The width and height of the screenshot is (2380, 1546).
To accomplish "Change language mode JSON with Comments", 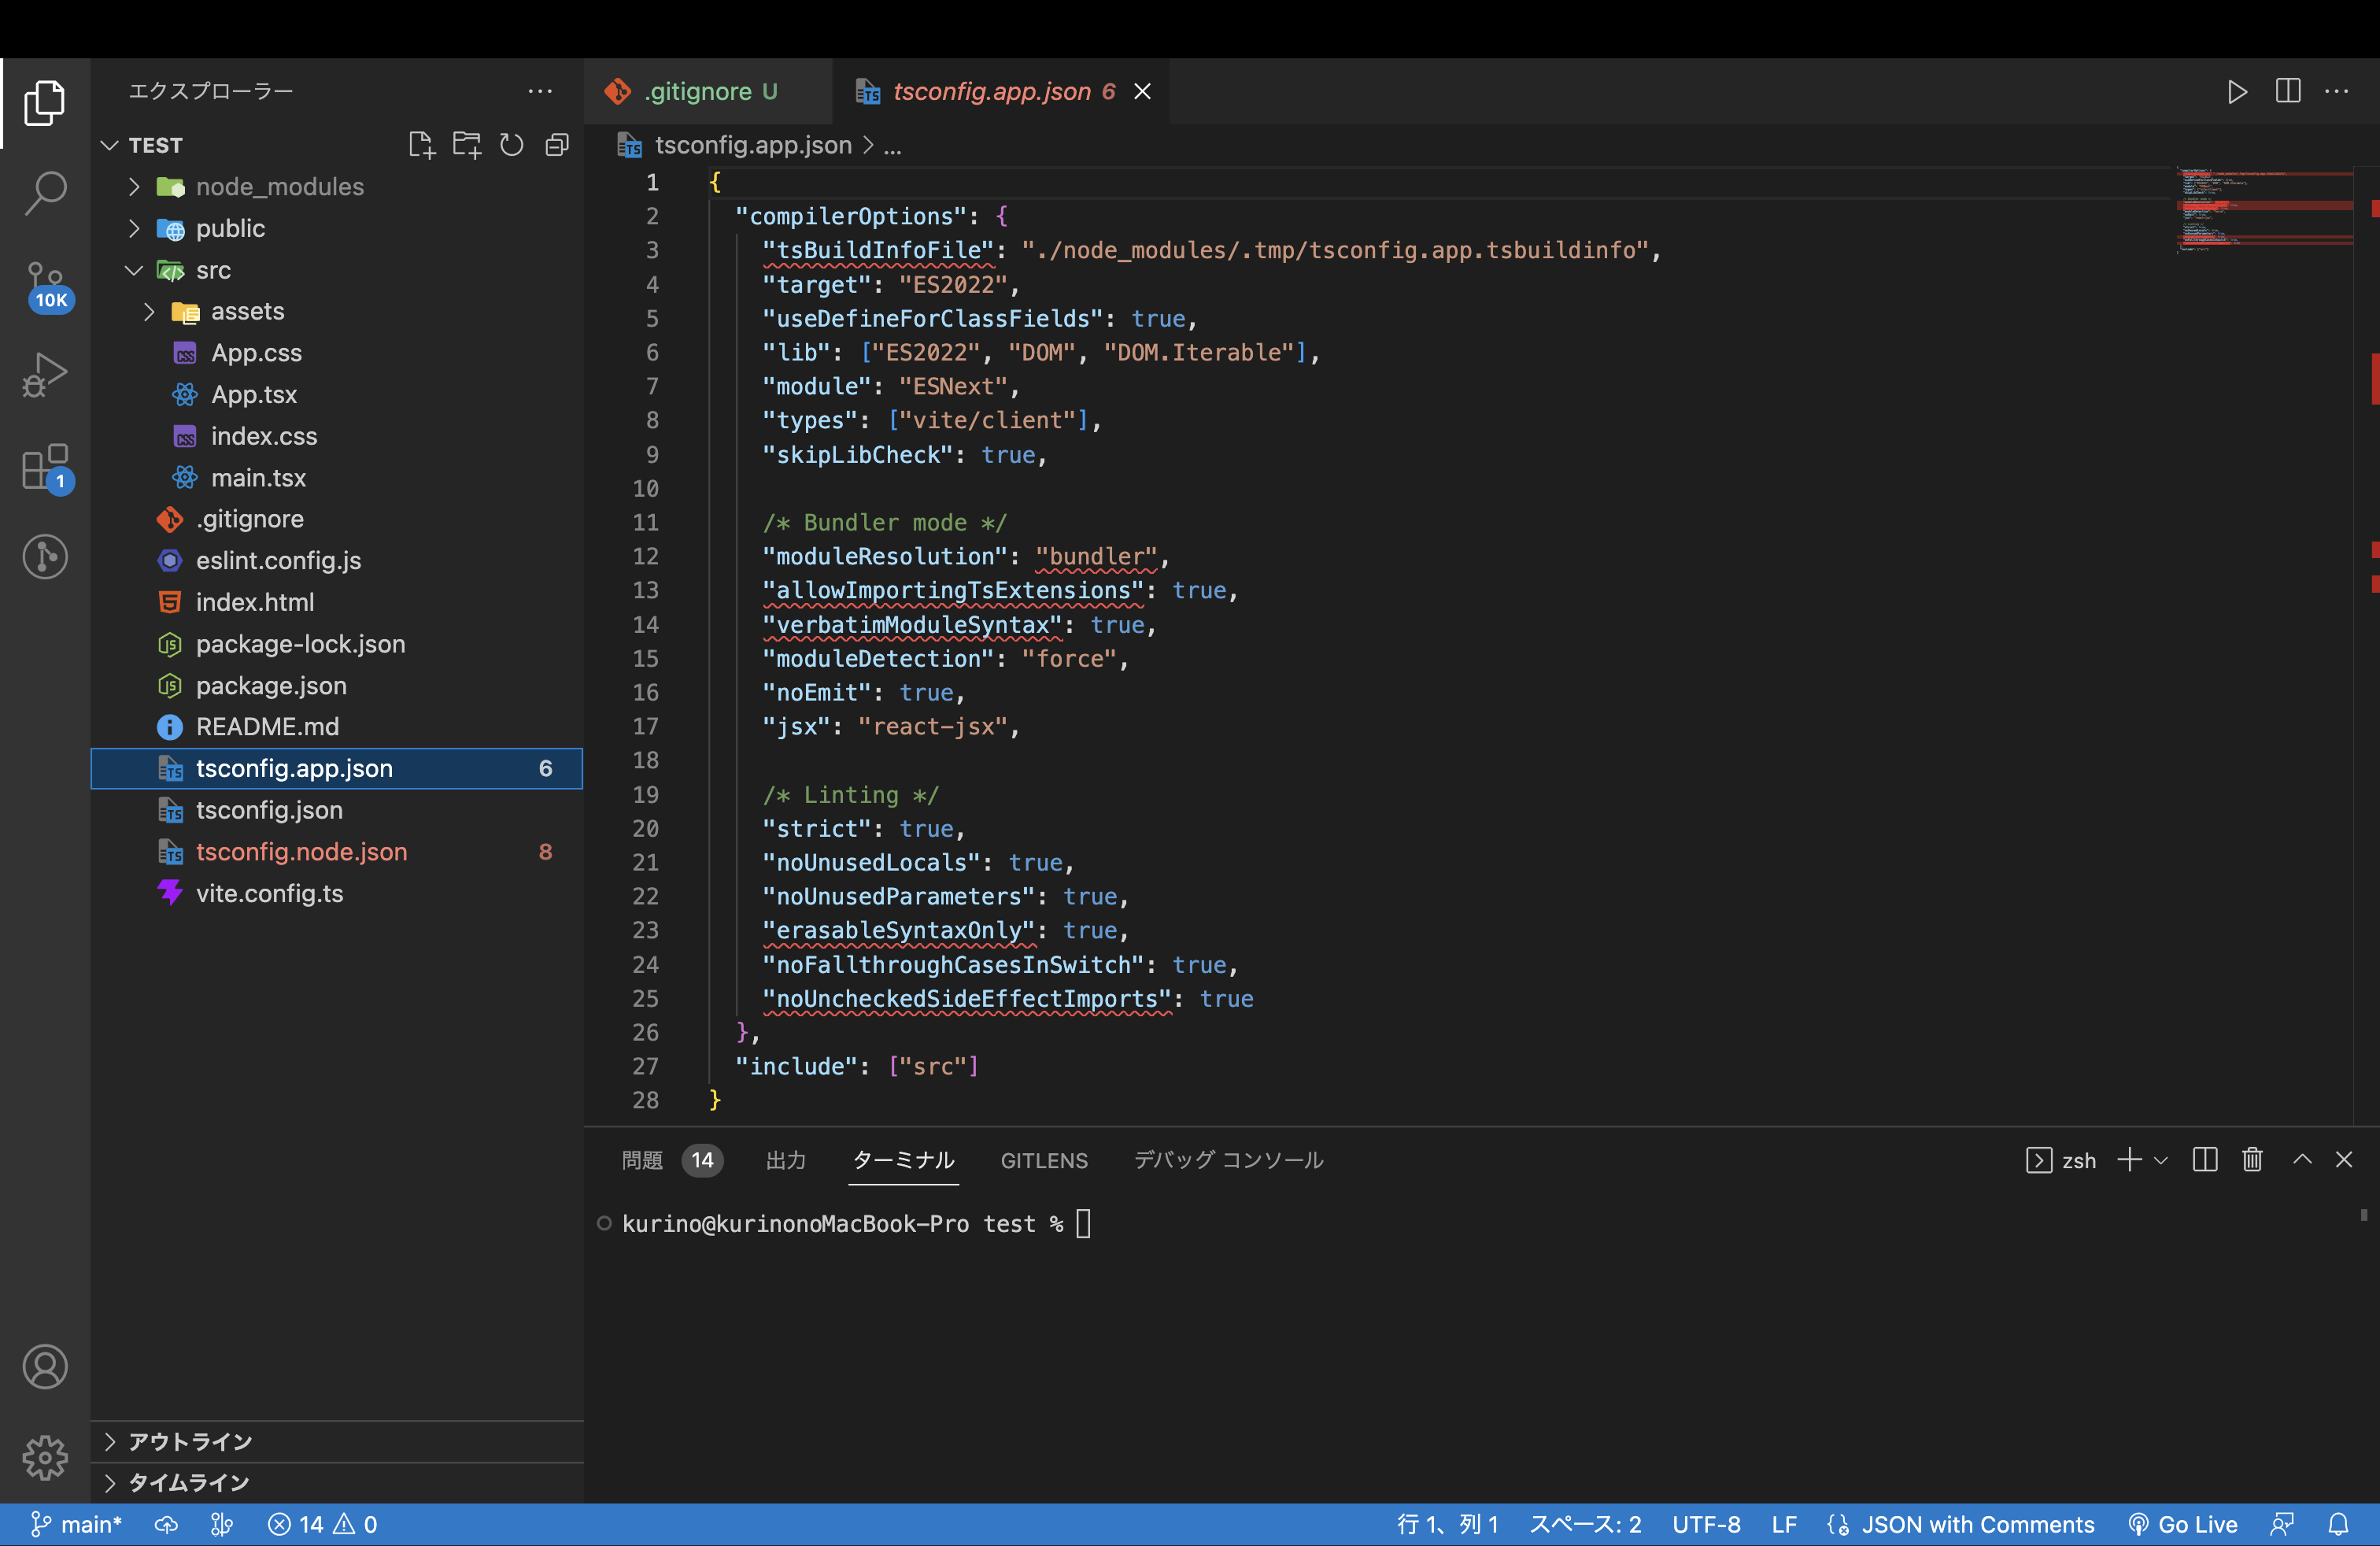I will (1960, 1524).
